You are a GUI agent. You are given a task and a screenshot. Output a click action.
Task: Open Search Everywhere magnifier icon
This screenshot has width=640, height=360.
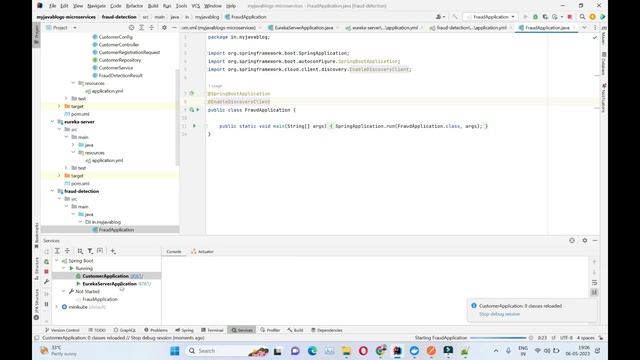(x=582, y=17)
